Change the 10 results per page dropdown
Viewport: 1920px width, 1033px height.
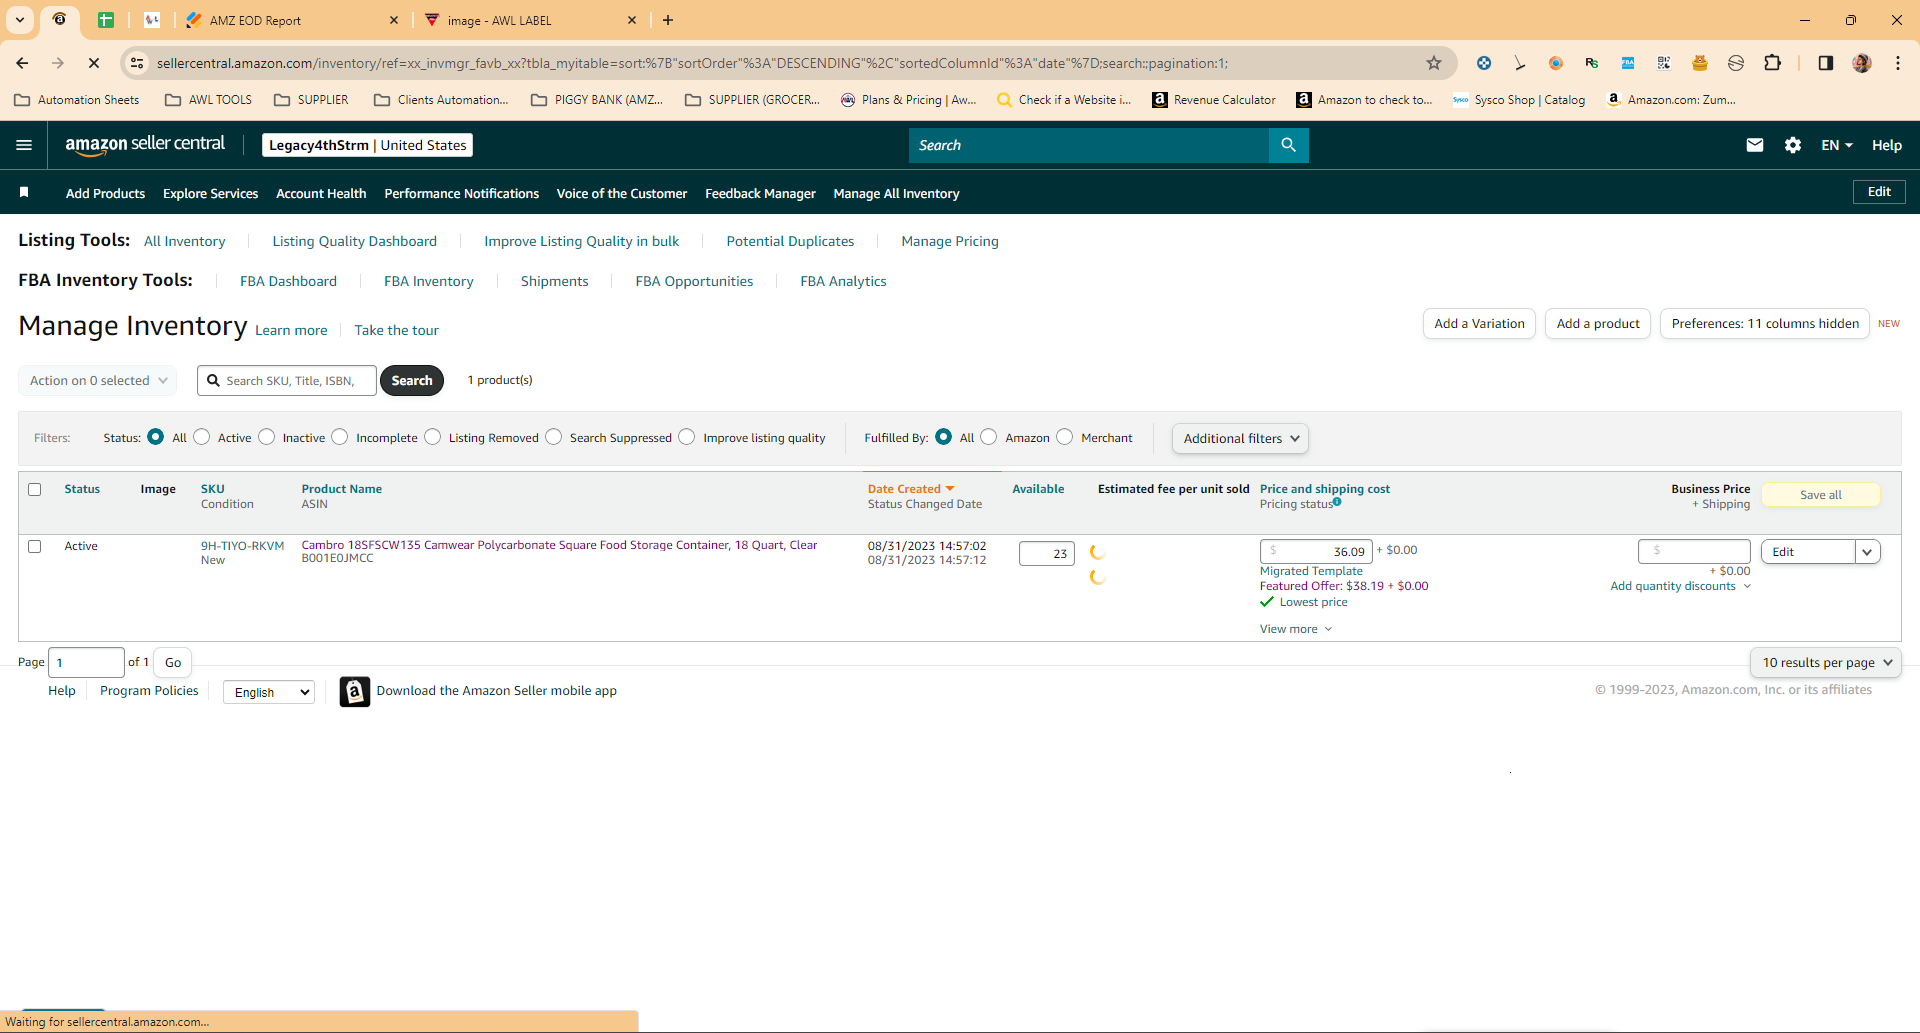[1826, 662]
